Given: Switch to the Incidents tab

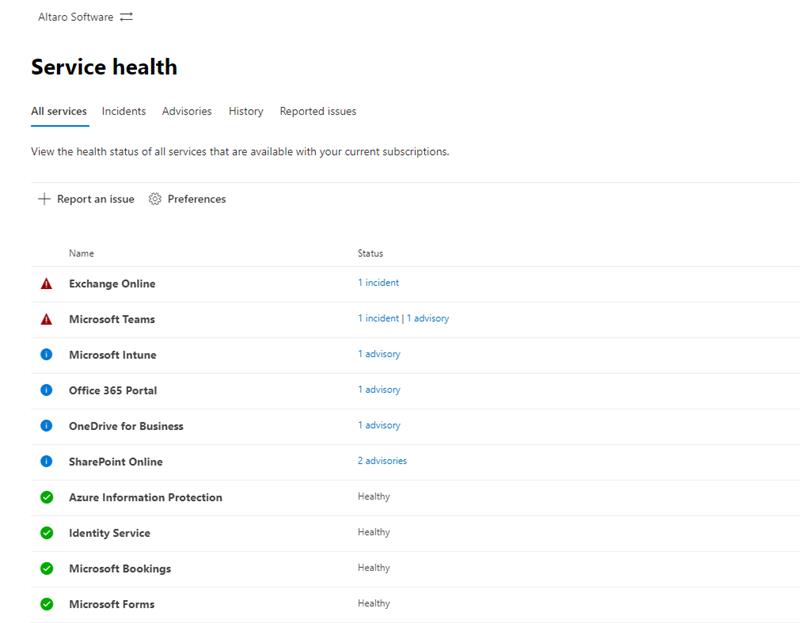Looking at the screenshot, I should tap(124, 111).
